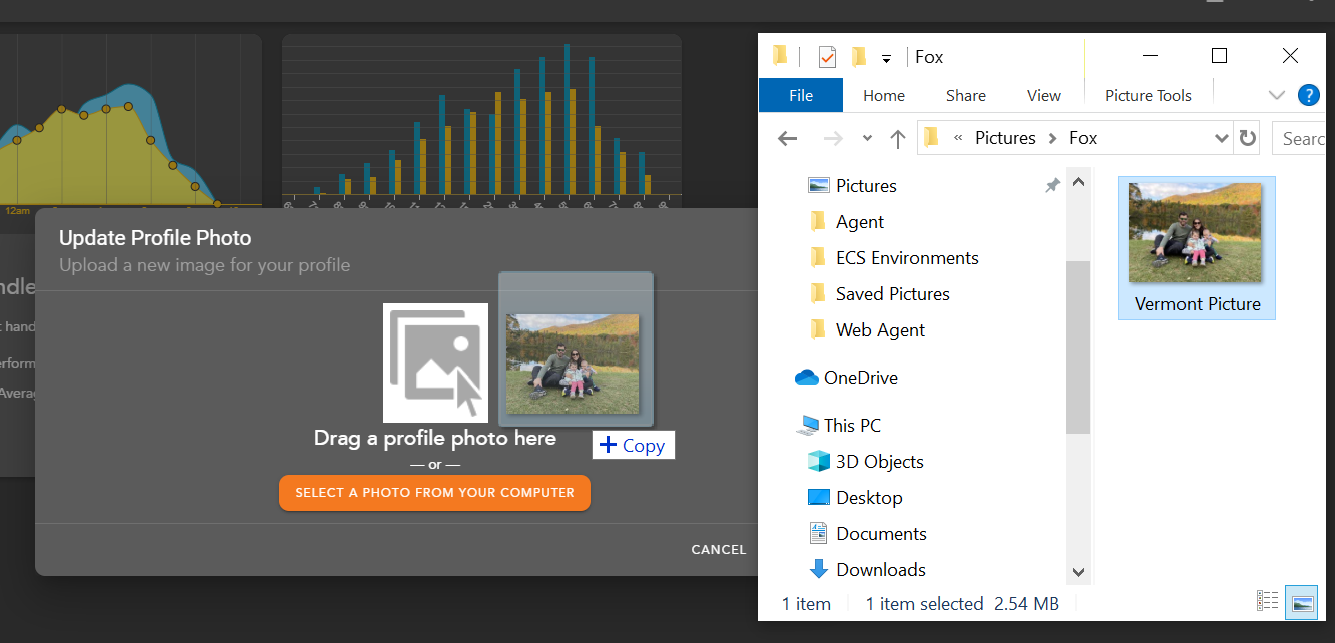Image resolution: width=1335 pixels, height=643 pixels.
Task: Refresh the Fox folder view
Action: pos(1248,138)
